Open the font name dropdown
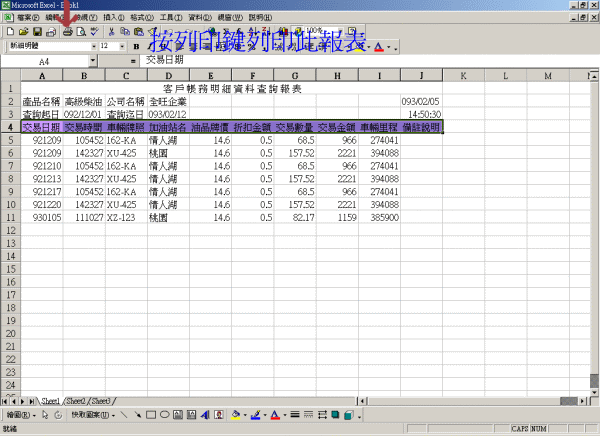This screenshot has width=600, height=436. pyautogui.click(x=91, y=46)
